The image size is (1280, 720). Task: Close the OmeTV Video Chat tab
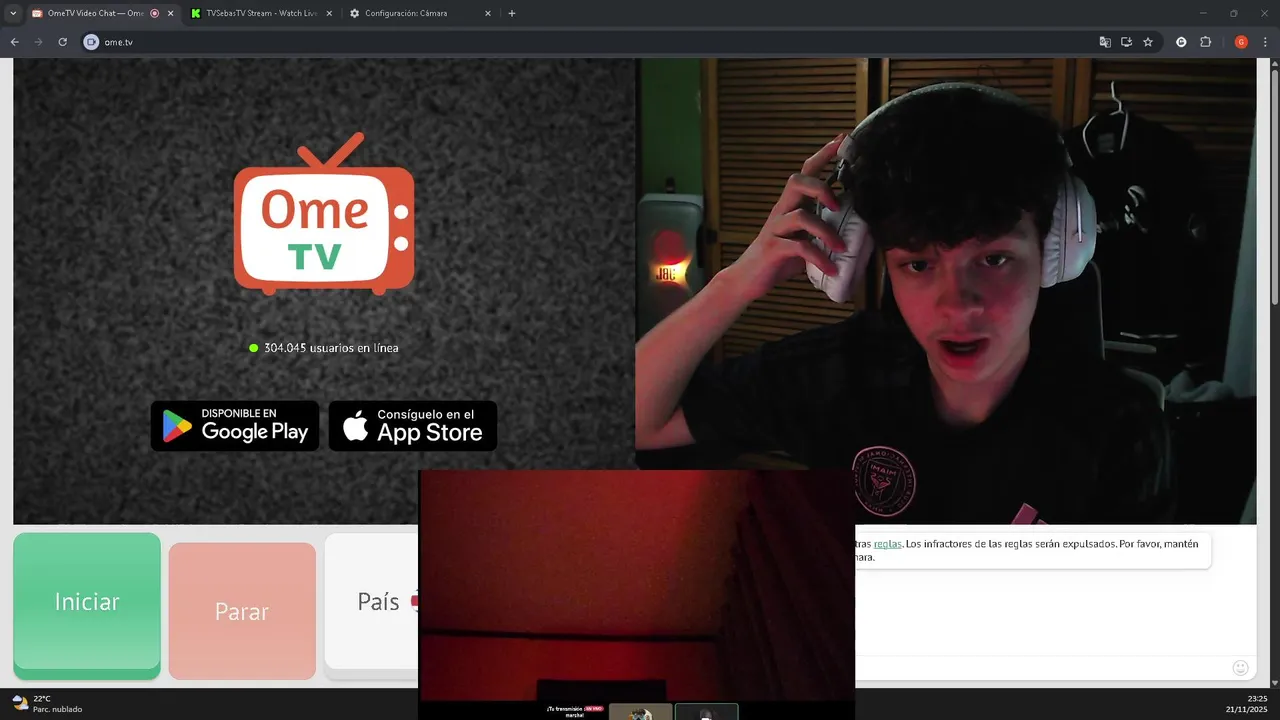170,13
